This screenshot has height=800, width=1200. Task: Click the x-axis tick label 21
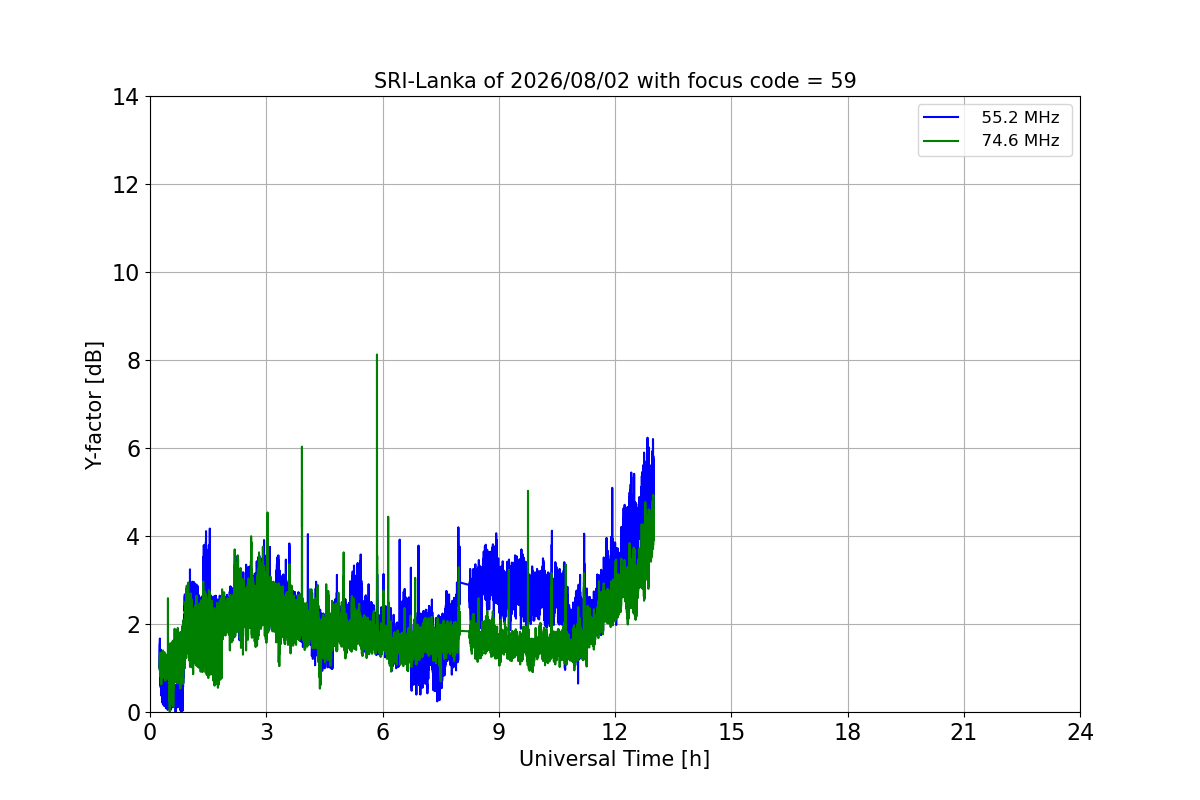(x=964, y=732)
